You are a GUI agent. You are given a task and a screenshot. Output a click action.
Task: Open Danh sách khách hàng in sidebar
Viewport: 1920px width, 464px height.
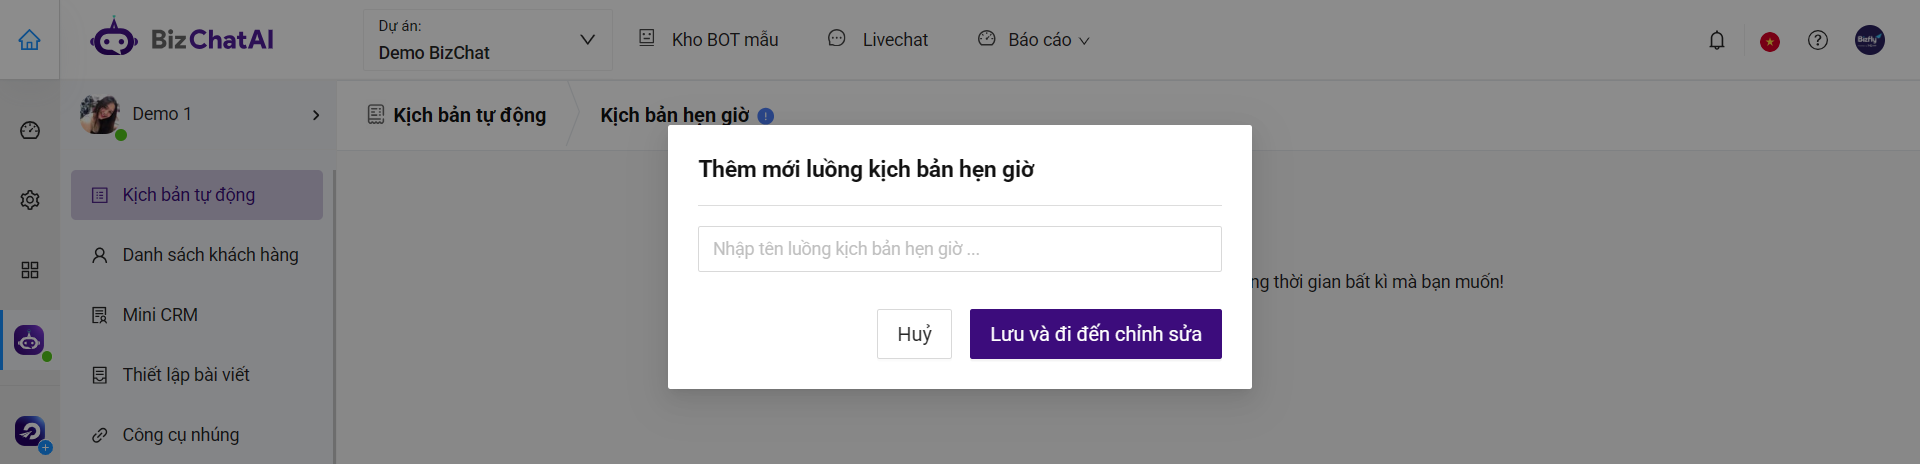(x=196, y=255)
